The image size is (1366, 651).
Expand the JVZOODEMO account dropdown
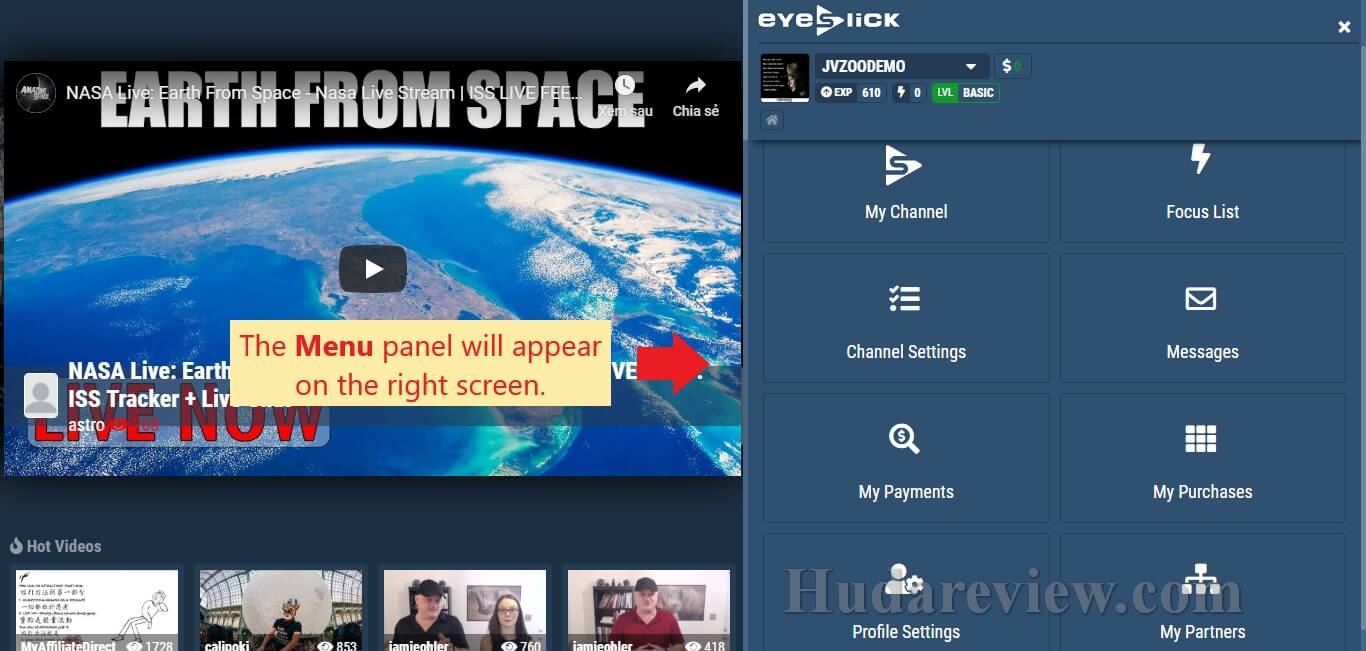click(902, 66)
